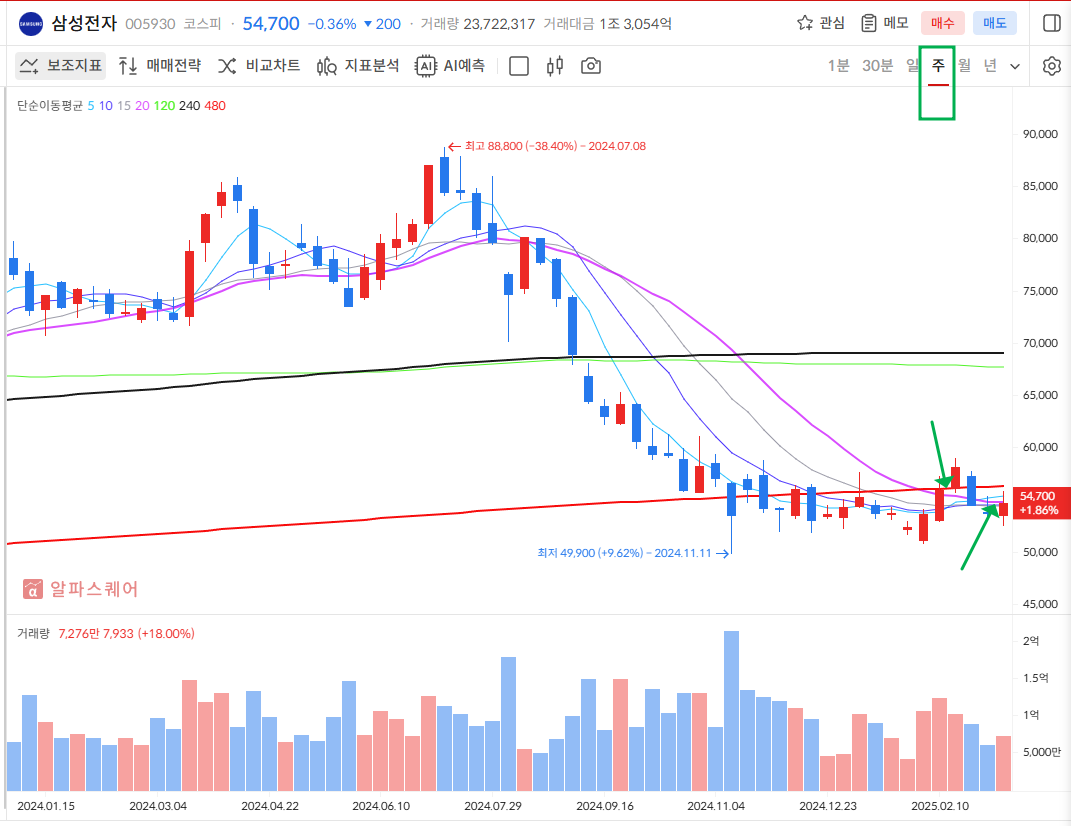Screen dimensions: 1071x826
Task: Click the 코스피 market label
Action: 202,24
